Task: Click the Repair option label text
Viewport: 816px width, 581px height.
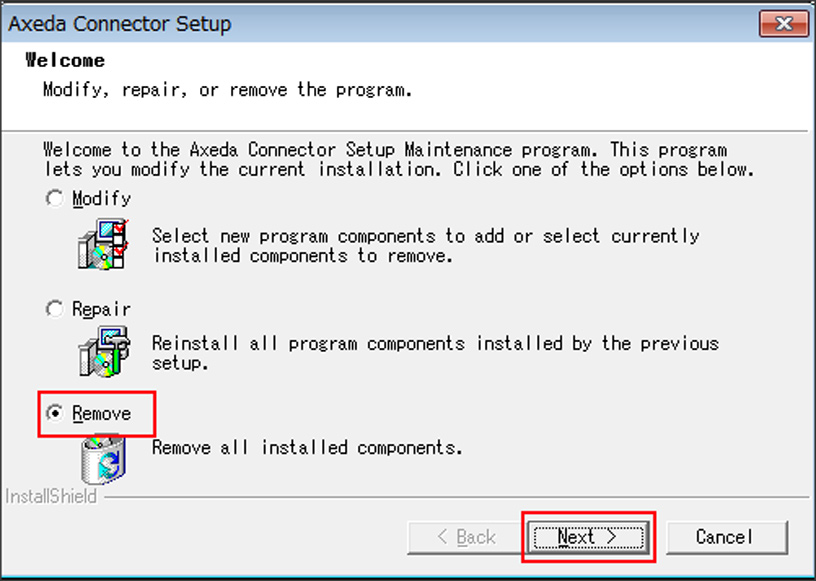Action: (x=101, y=309)
